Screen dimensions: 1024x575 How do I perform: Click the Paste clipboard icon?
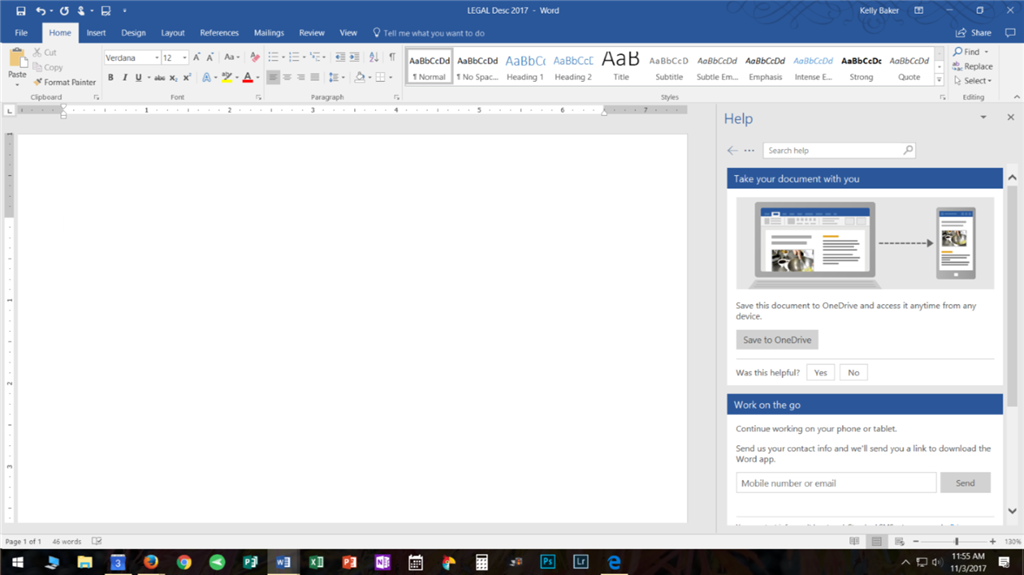tap(17, 60)
